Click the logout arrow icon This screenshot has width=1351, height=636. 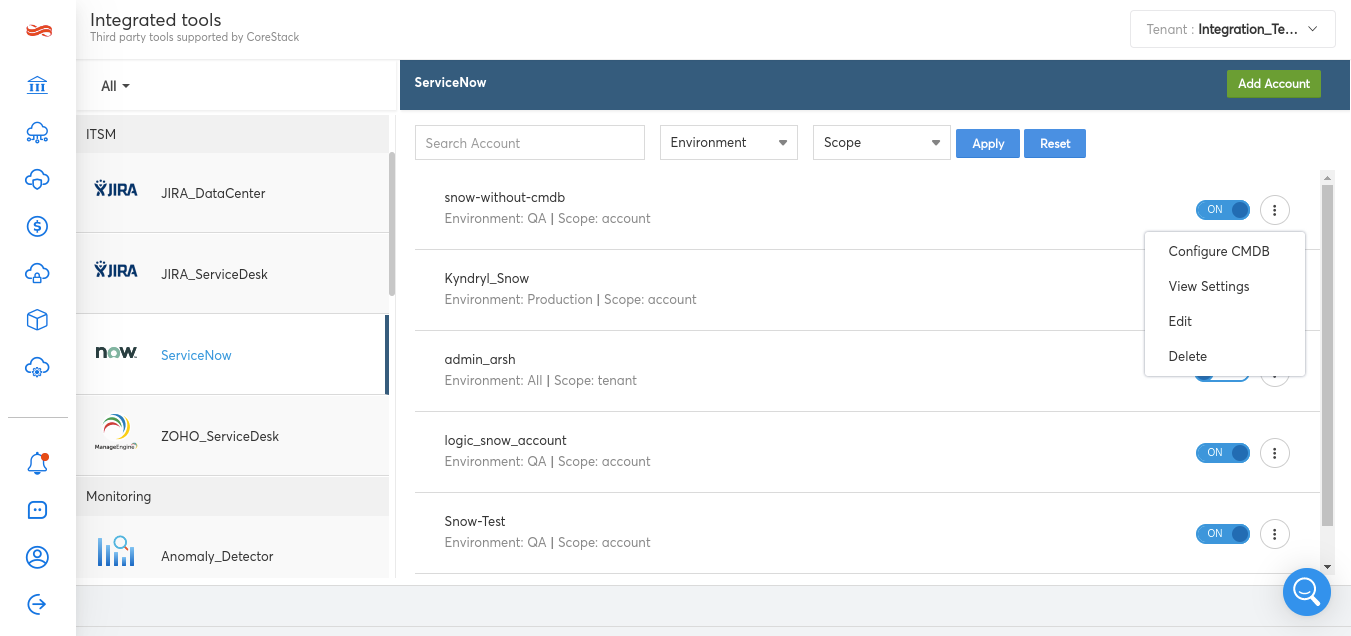click(x=37, y=604)
